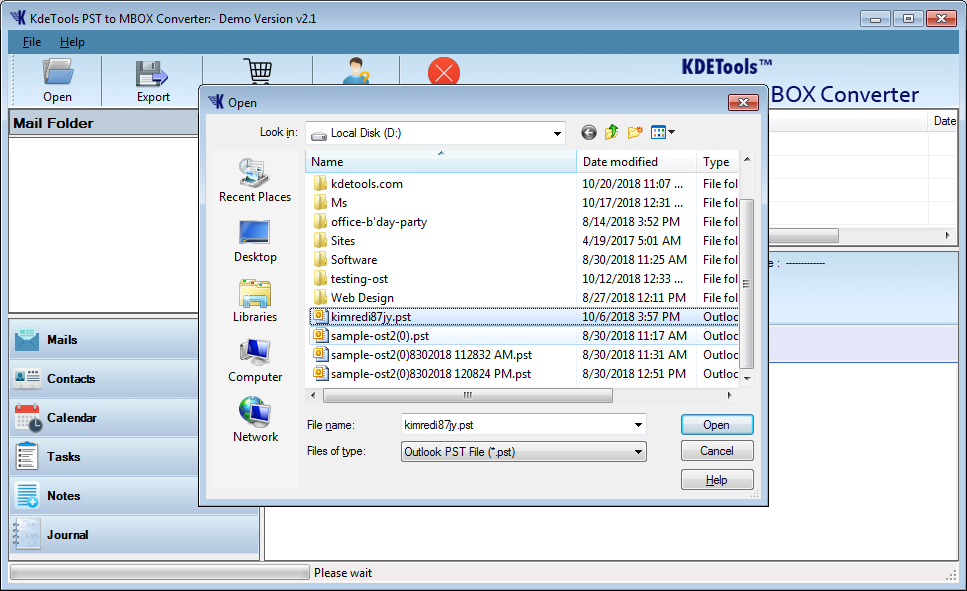Expand the Look in drive dropdown

556,133
